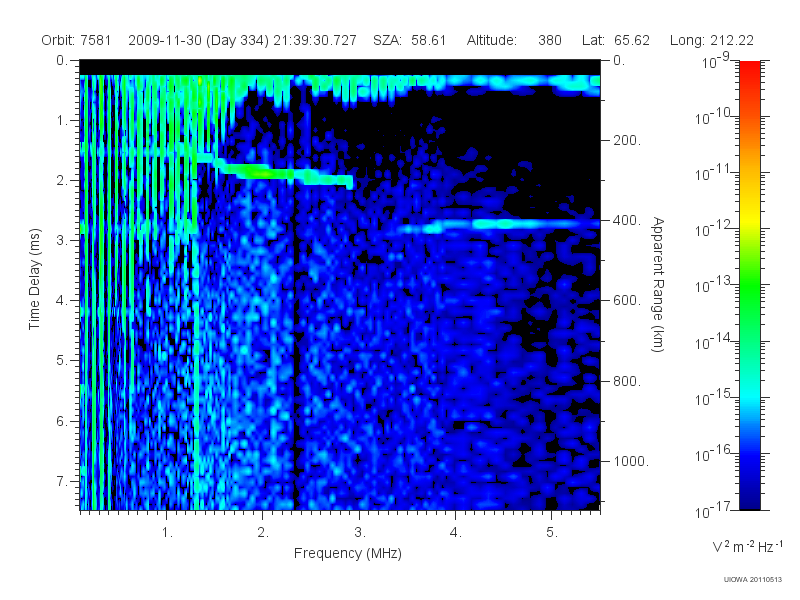The height and width of the screenshot is (600, 800).
Task: Click the 10^-17 colorbar label
Action: click(x=714, y=510)
